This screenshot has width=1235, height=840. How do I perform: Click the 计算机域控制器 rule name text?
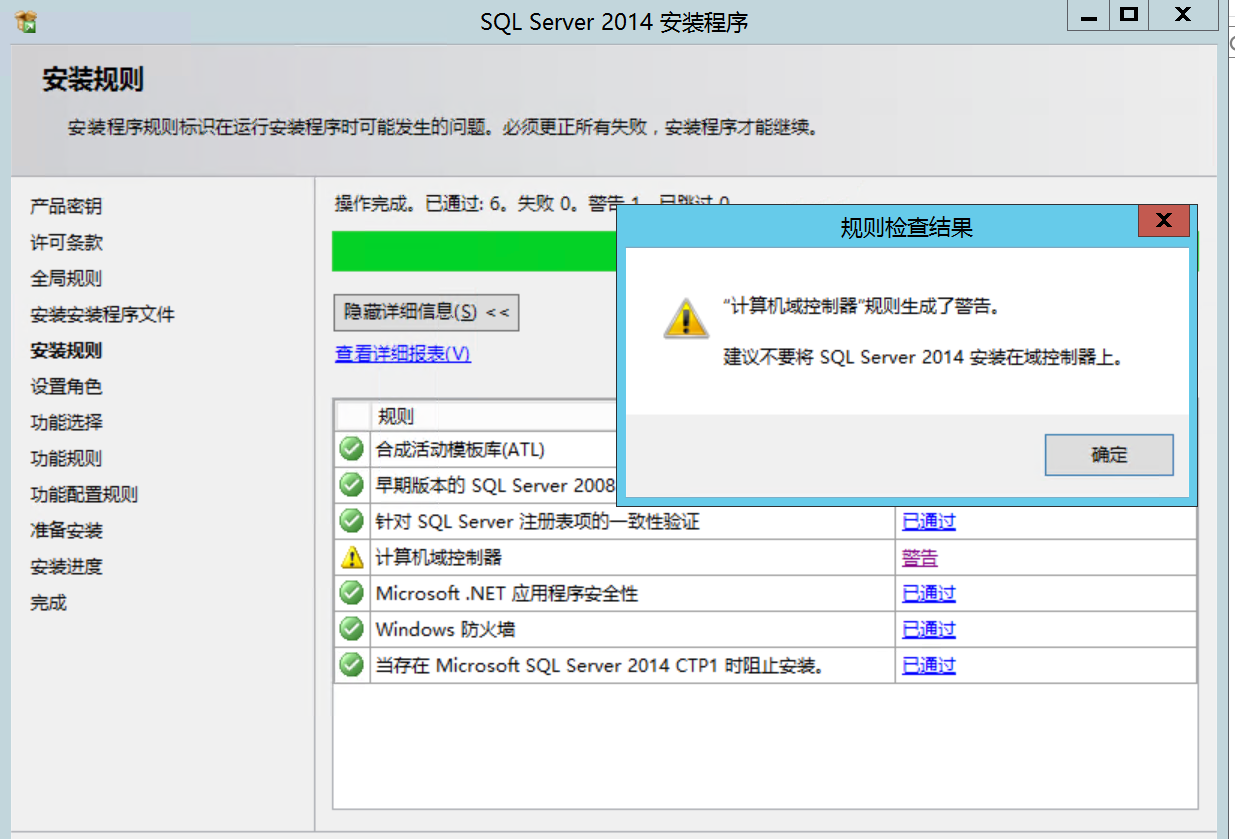(x=438, y=557)
